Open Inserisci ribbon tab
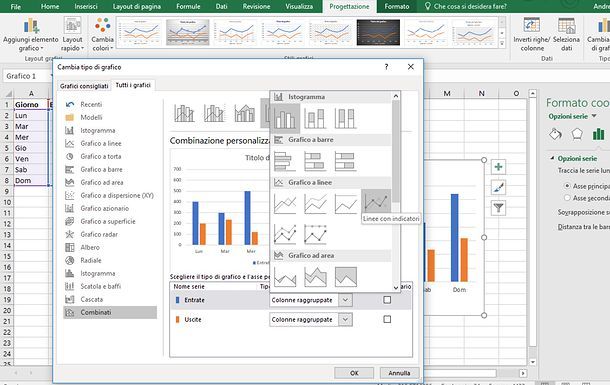Image resolution: width=610 pixels, height=385 pixels. (86, 7)
